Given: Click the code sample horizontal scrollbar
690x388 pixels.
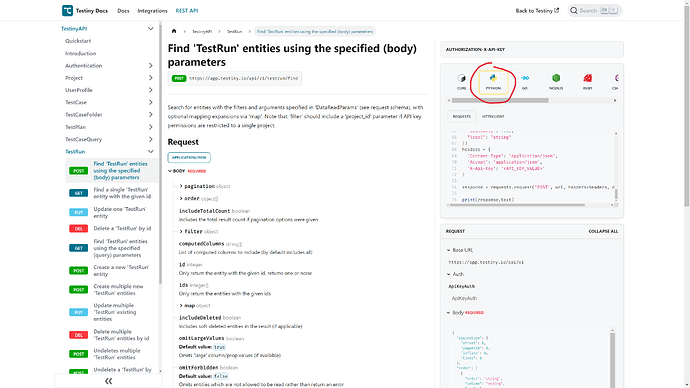Looking at the screenshot, I should [x=518, y=205].
